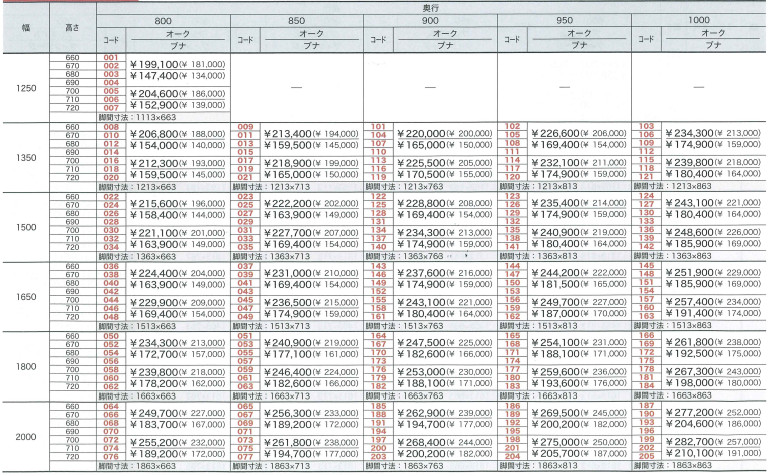
Task: Select the 800 depth column header
Action: point(163,19)
